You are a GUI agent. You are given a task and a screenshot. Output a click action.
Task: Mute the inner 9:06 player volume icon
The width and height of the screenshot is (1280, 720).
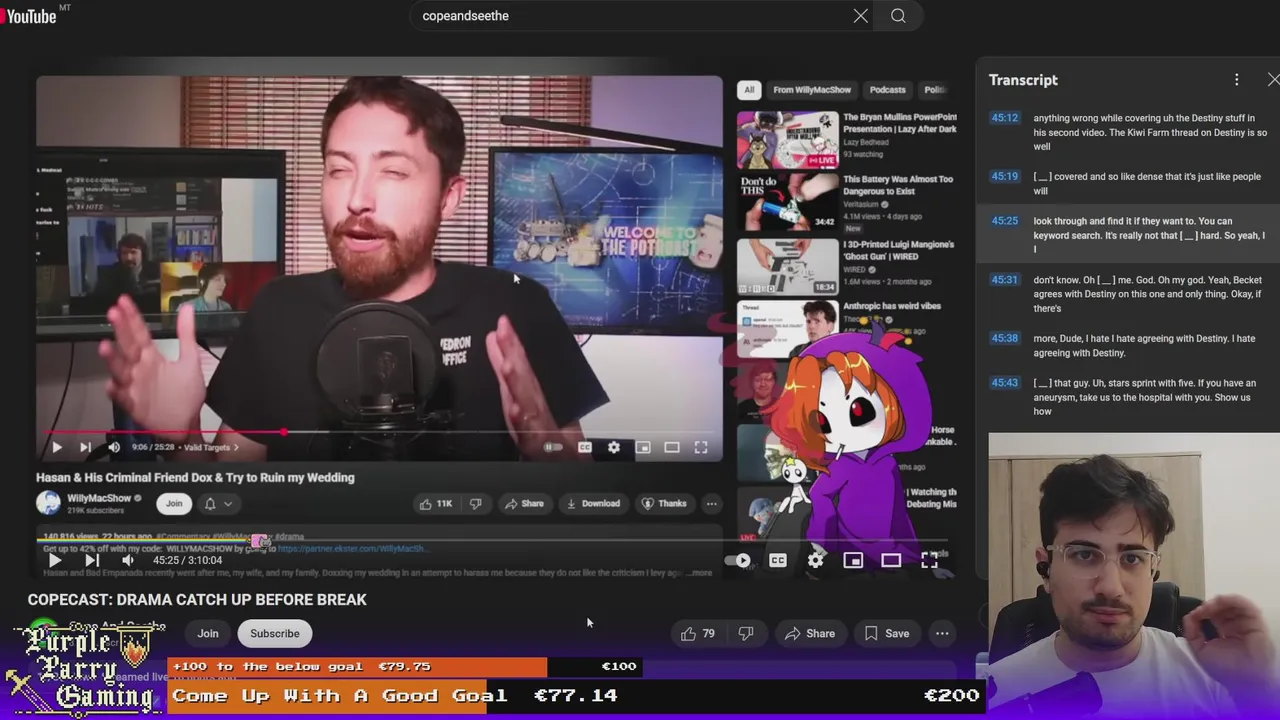pyautogui.click(x=113, y=448)
